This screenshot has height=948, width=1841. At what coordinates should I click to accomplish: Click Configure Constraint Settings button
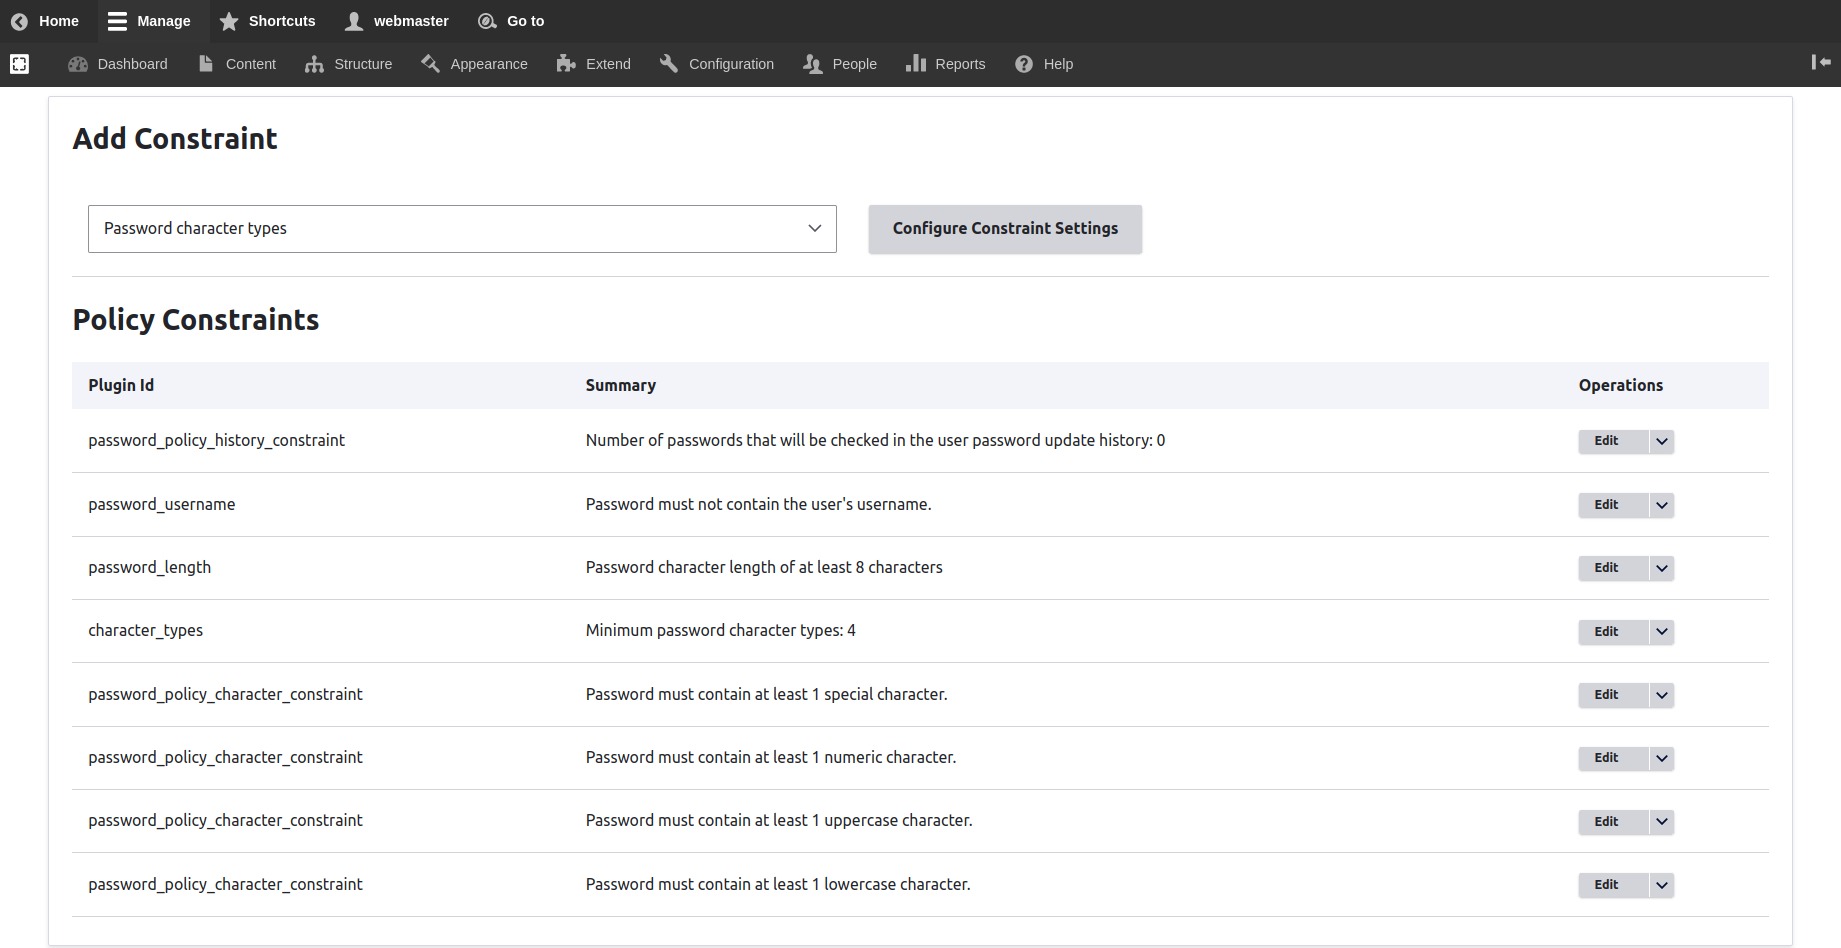pos(1005,229)
